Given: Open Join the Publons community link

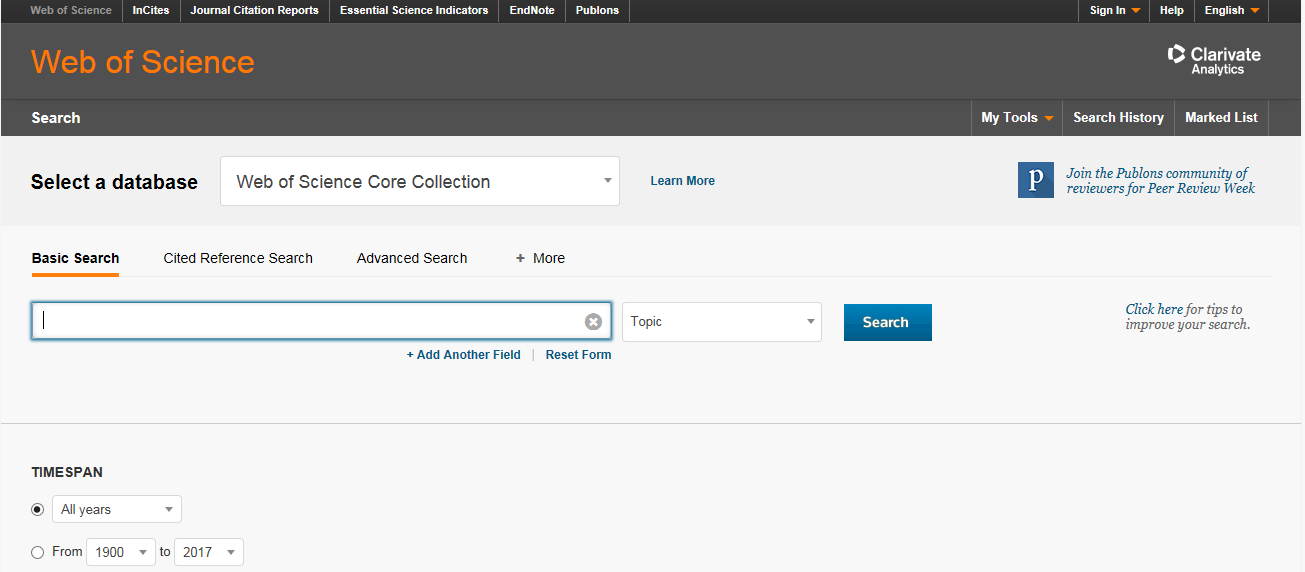Looking at the screenshot, I should 1160,181.
